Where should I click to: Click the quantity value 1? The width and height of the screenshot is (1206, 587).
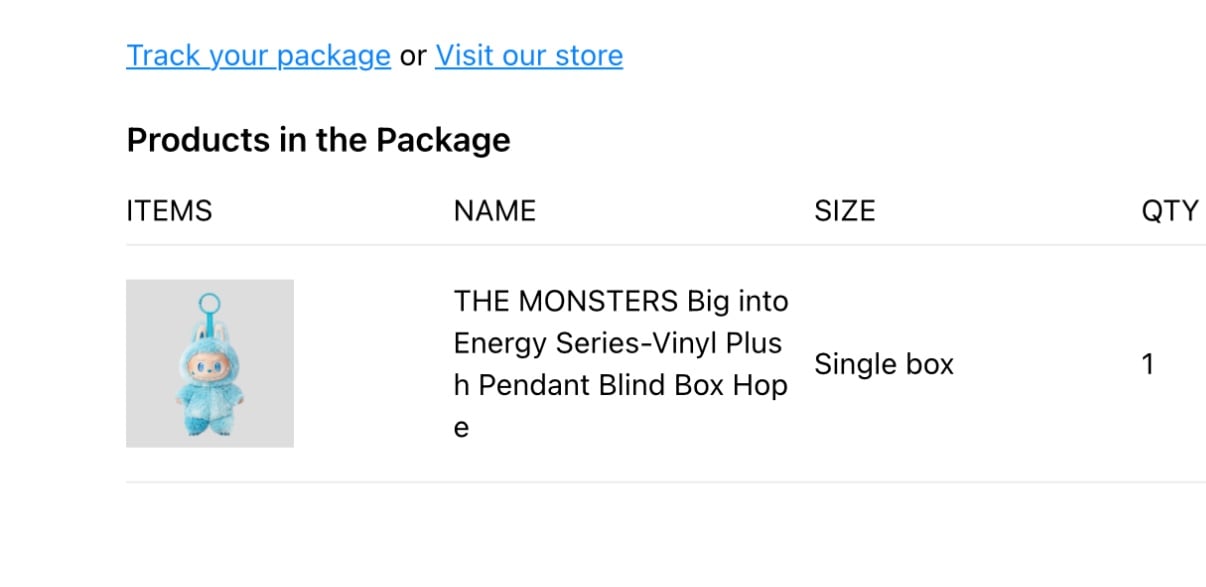coord(1148,364)
